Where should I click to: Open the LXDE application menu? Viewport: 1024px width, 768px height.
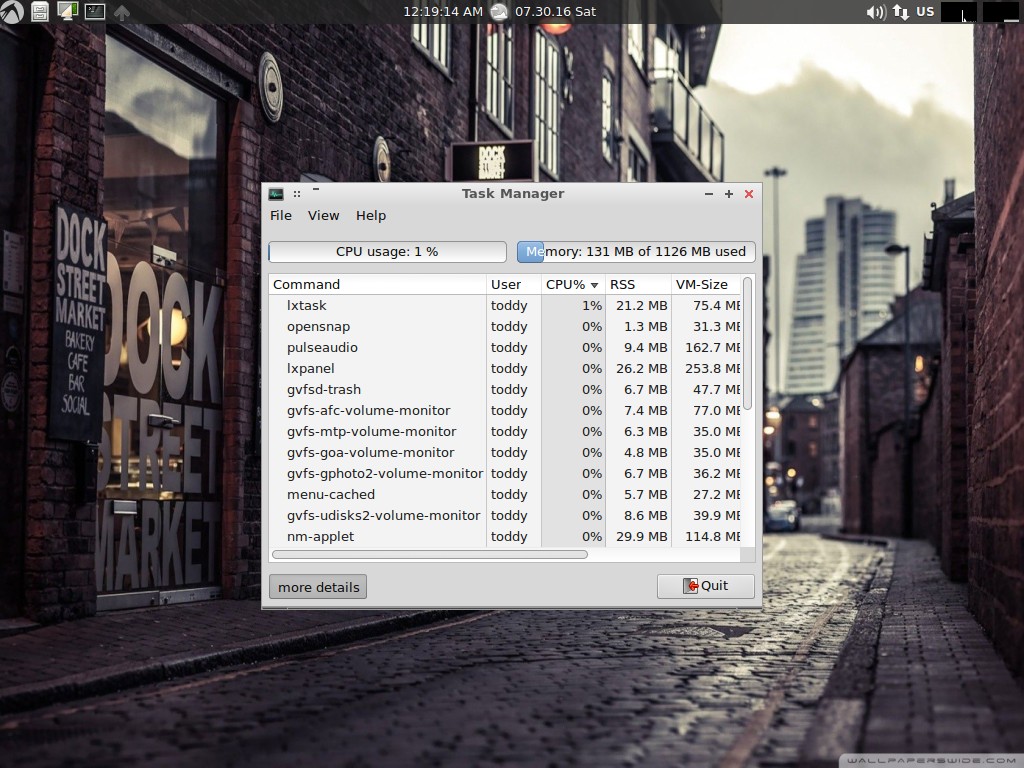11,12
